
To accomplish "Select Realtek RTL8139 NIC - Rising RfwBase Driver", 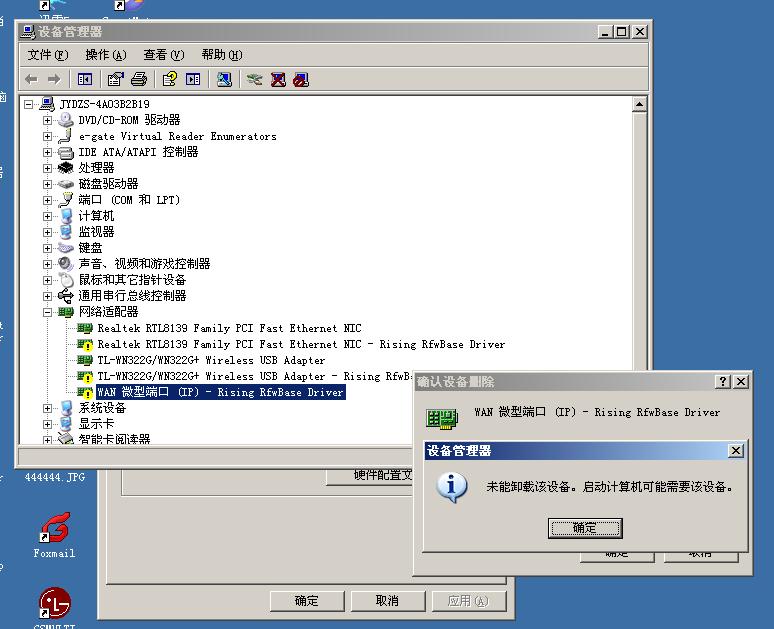I will [x=301, y=344].
